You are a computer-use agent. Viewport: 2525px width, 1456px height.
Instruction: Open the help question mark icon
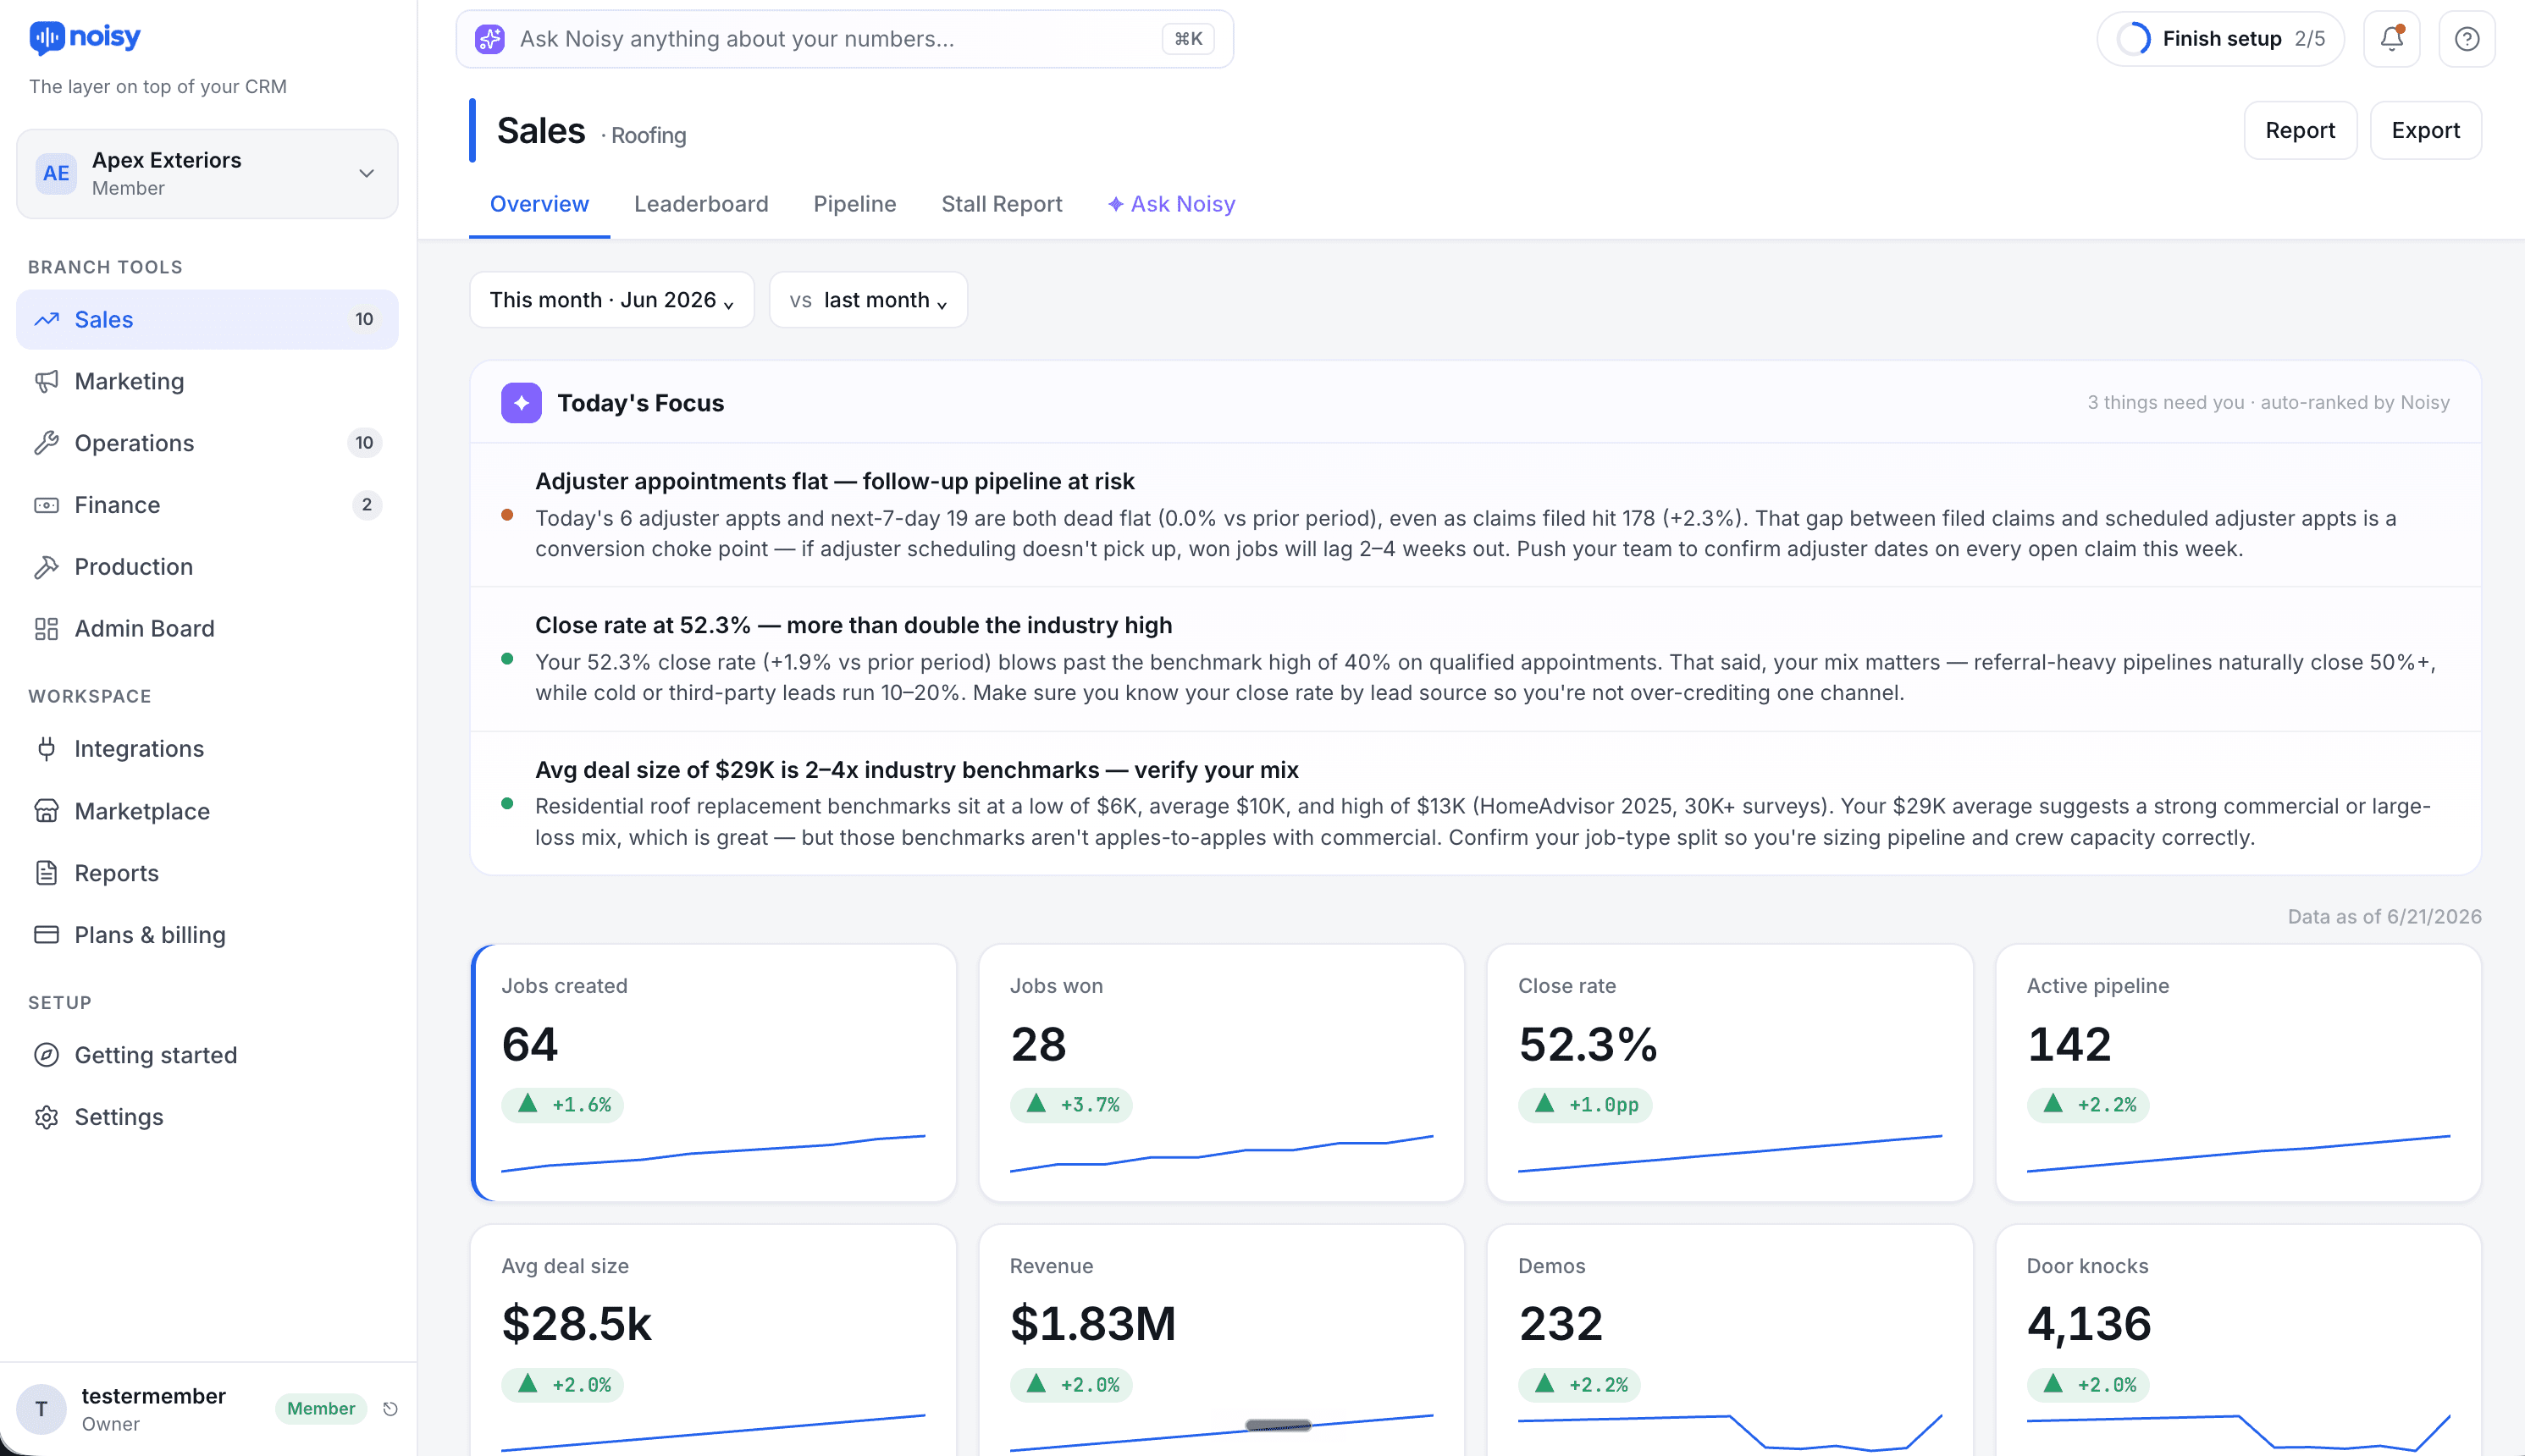(x=2467, y=39)
